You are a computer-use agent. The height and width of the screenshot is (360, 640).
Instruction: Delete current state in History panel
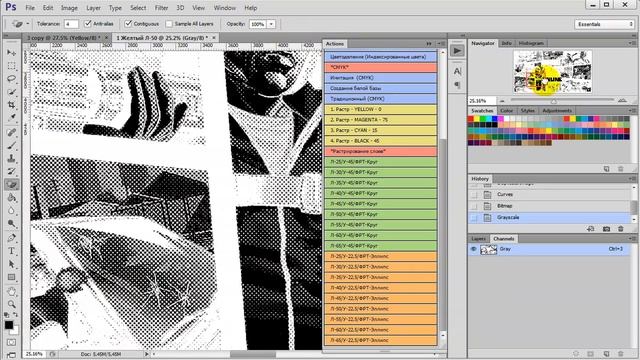(621, 229)
